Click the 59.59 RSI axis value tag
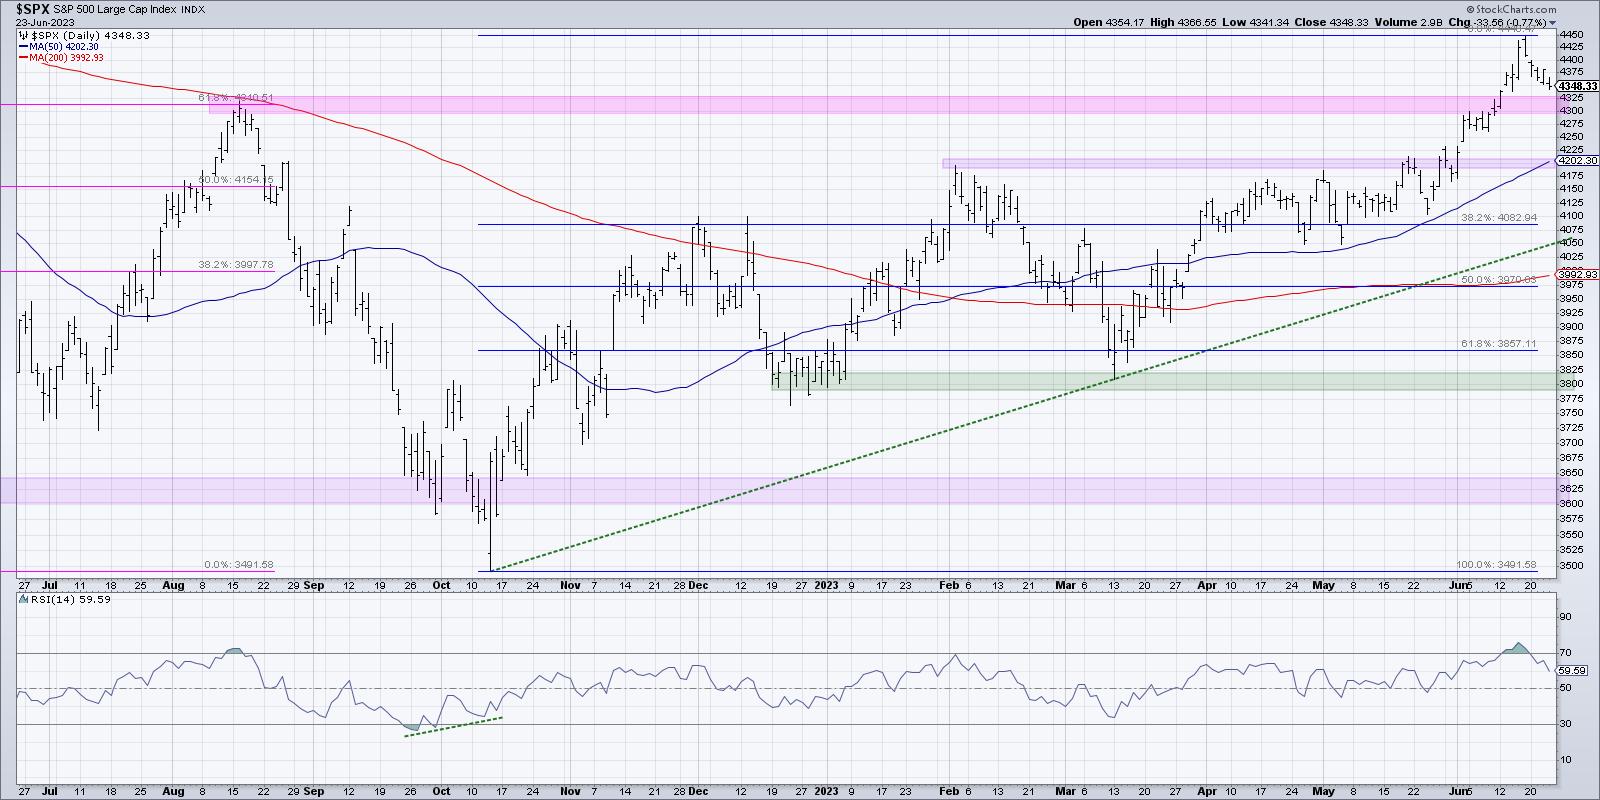The image size is (1600, 800). 1572,670
